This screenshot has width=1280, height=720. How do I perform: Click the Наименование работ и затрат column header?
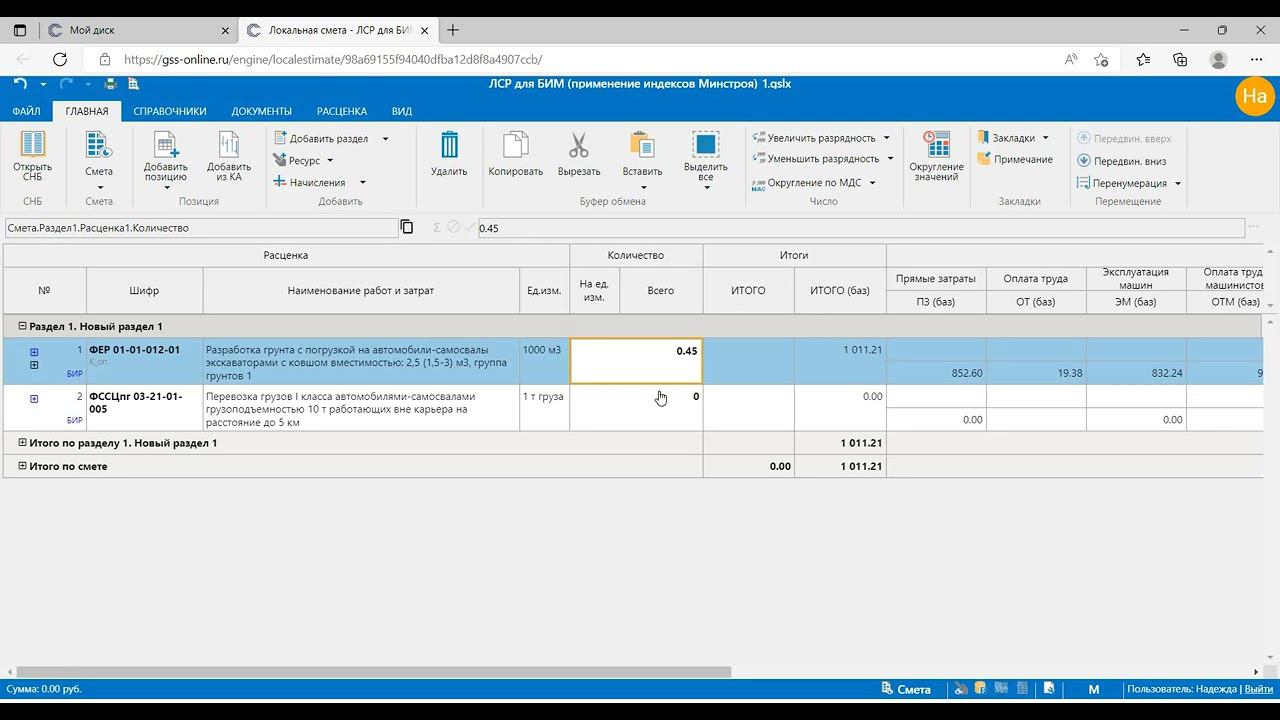point(361,291)
